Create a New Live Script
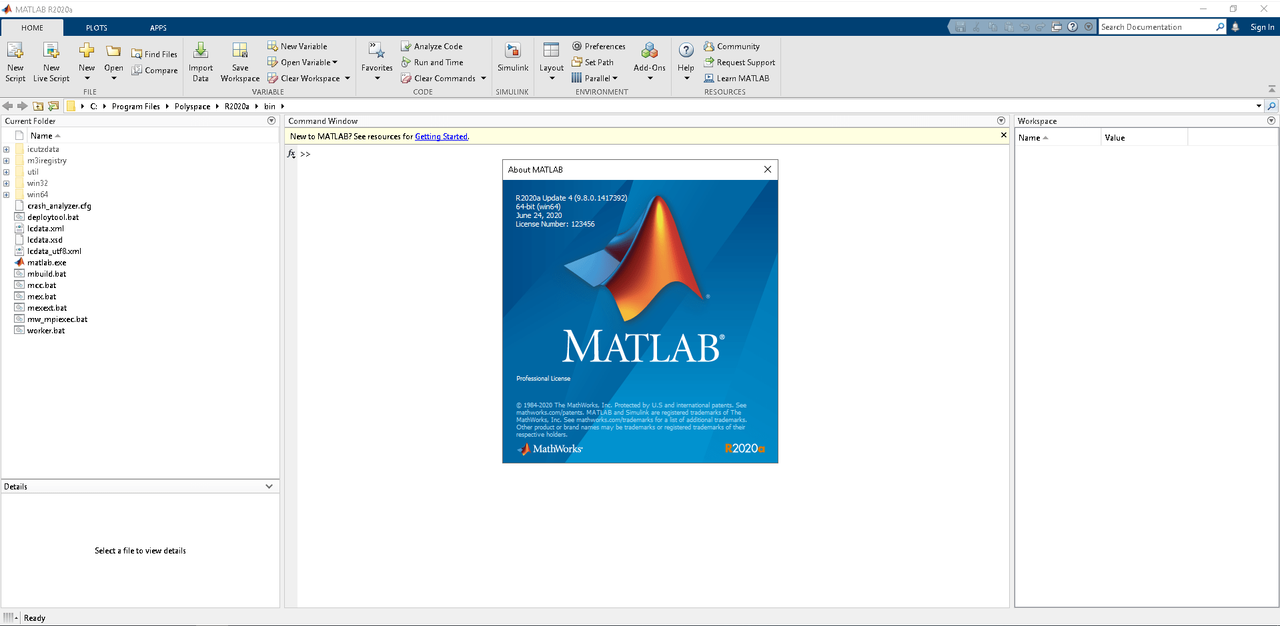This screenshot has height=626, width=1280. [51, 61]
